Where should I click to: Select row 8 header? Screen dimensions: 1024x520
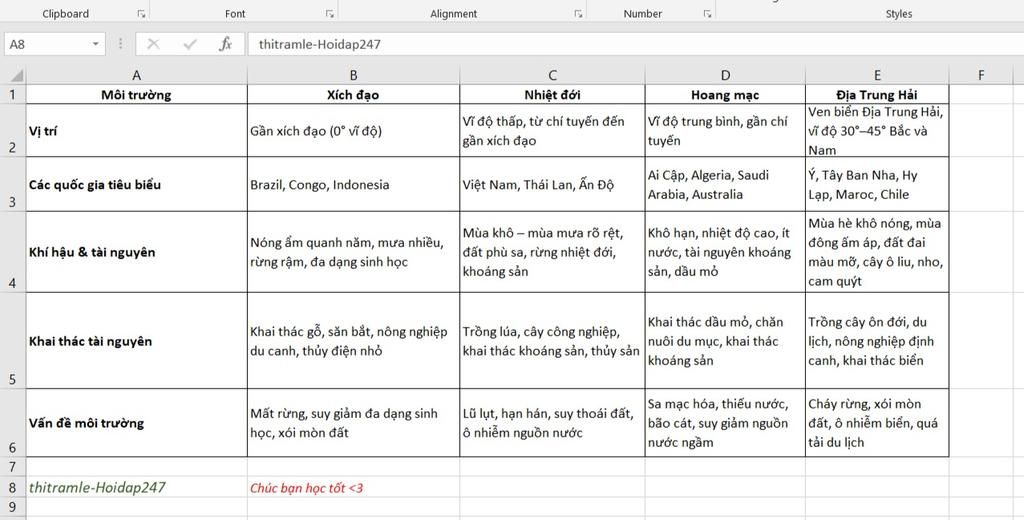[13, 487]
